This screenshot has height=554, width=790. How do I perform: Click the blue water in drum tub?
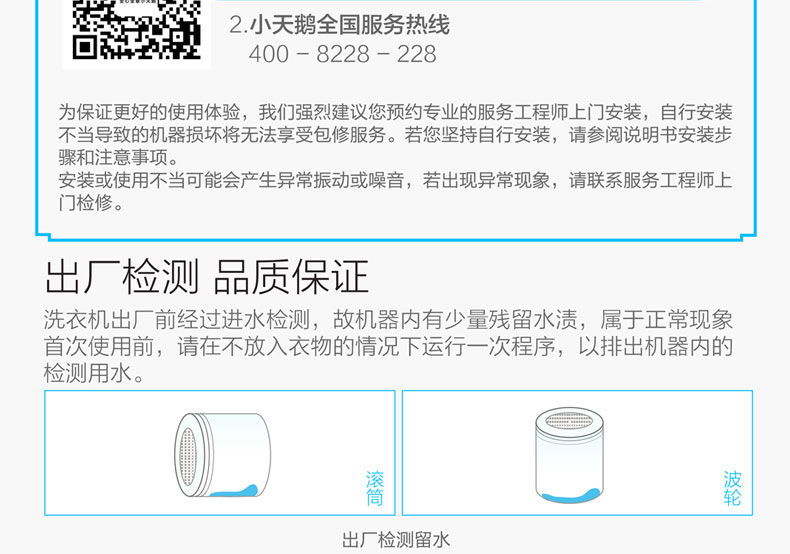tap(234, 491)
